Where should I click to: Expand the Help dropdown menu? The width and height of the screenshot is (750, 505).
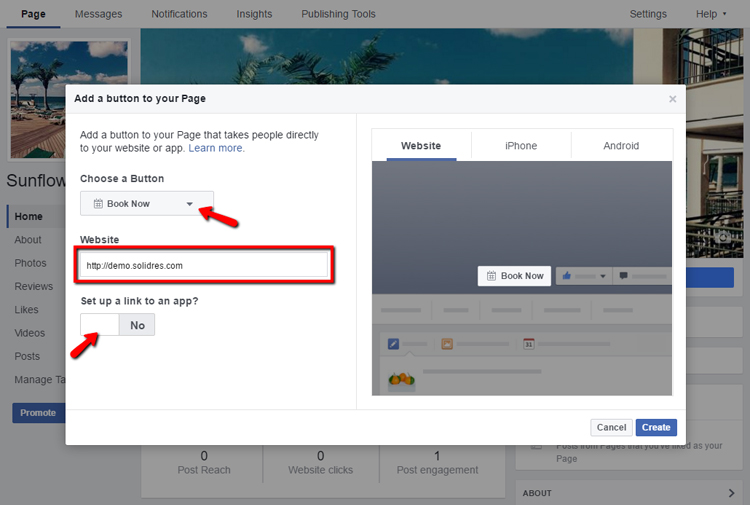711,14
